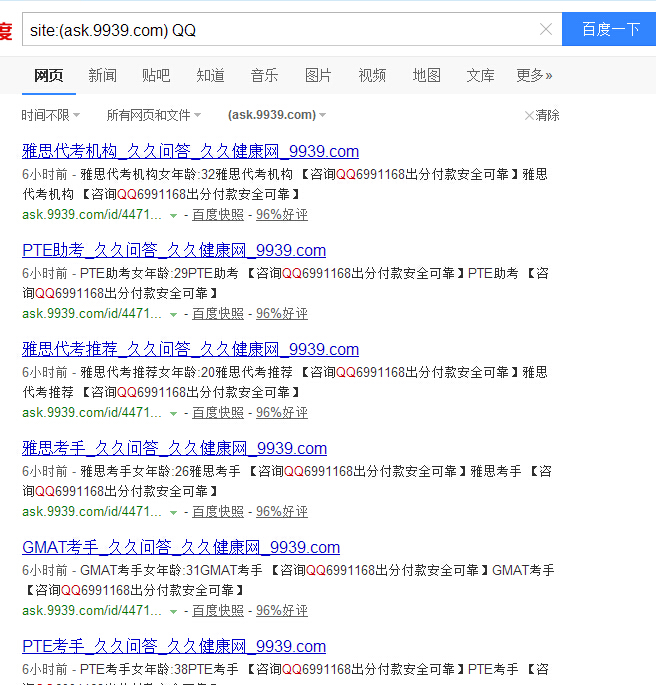Open the 雅思代考推荐 result title link
Screen dimensions: 656x685
(x=190, y=349)
